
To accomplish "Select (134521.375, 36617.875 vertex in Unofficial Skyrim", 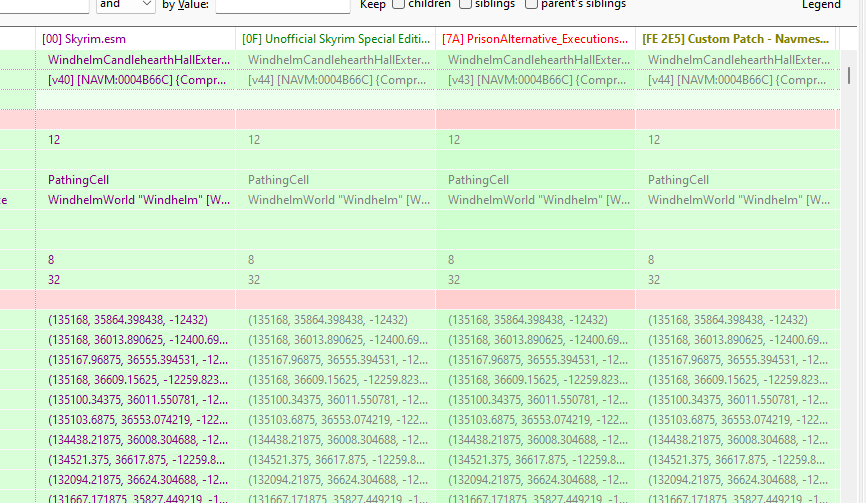I will [x=336, y=460].
